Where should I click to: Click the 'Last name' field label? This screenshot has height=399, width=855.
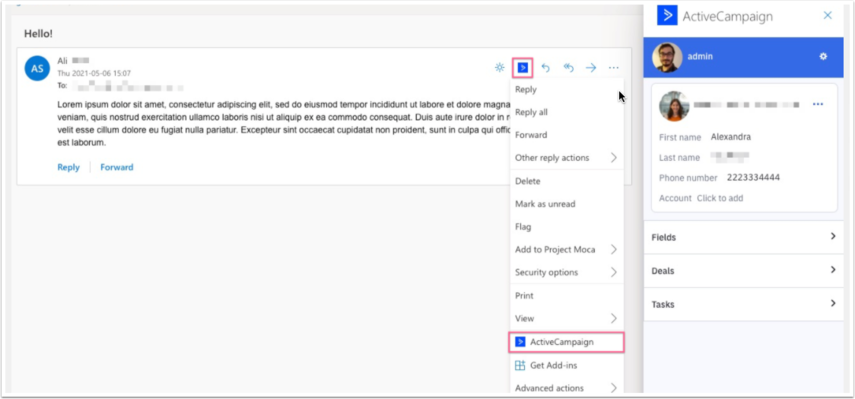679,158
